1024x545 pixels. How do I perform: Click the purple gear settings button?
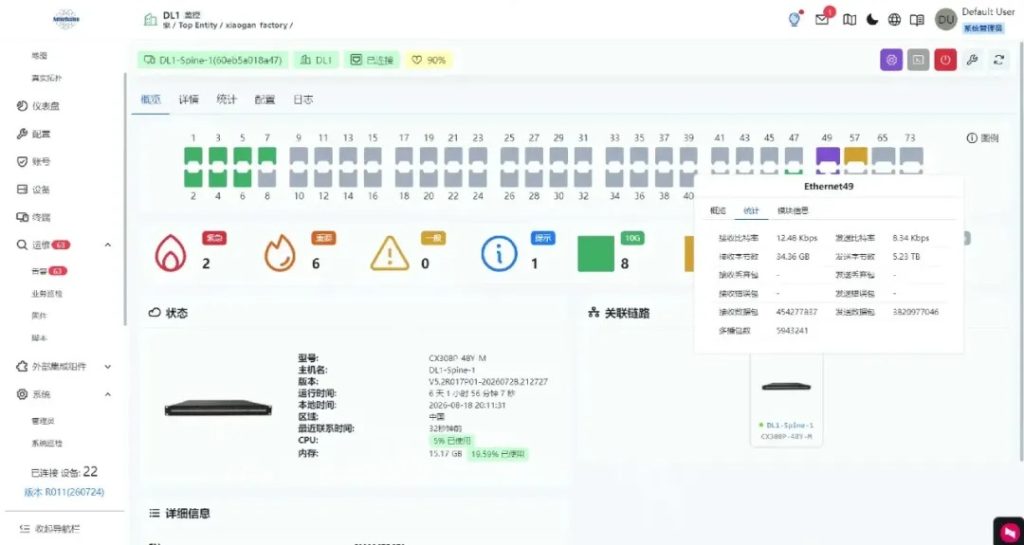(891, 60)
